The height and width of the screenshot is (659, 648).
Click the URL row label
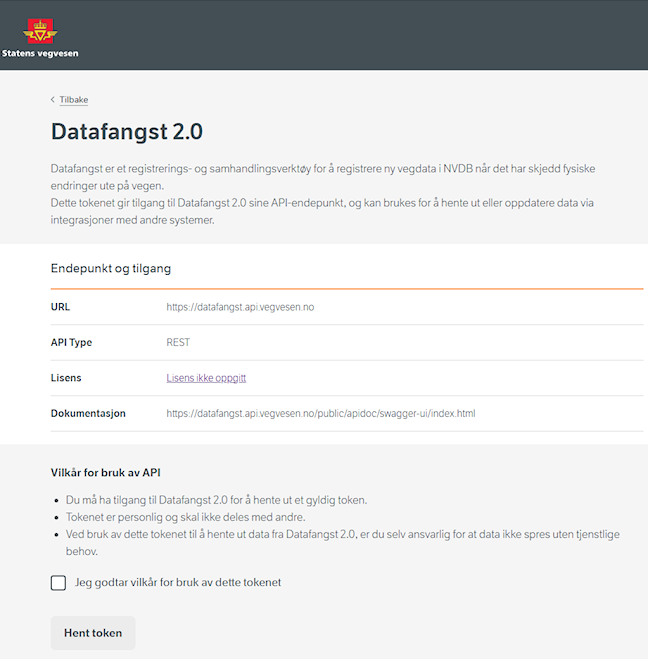tap(61, 307)
